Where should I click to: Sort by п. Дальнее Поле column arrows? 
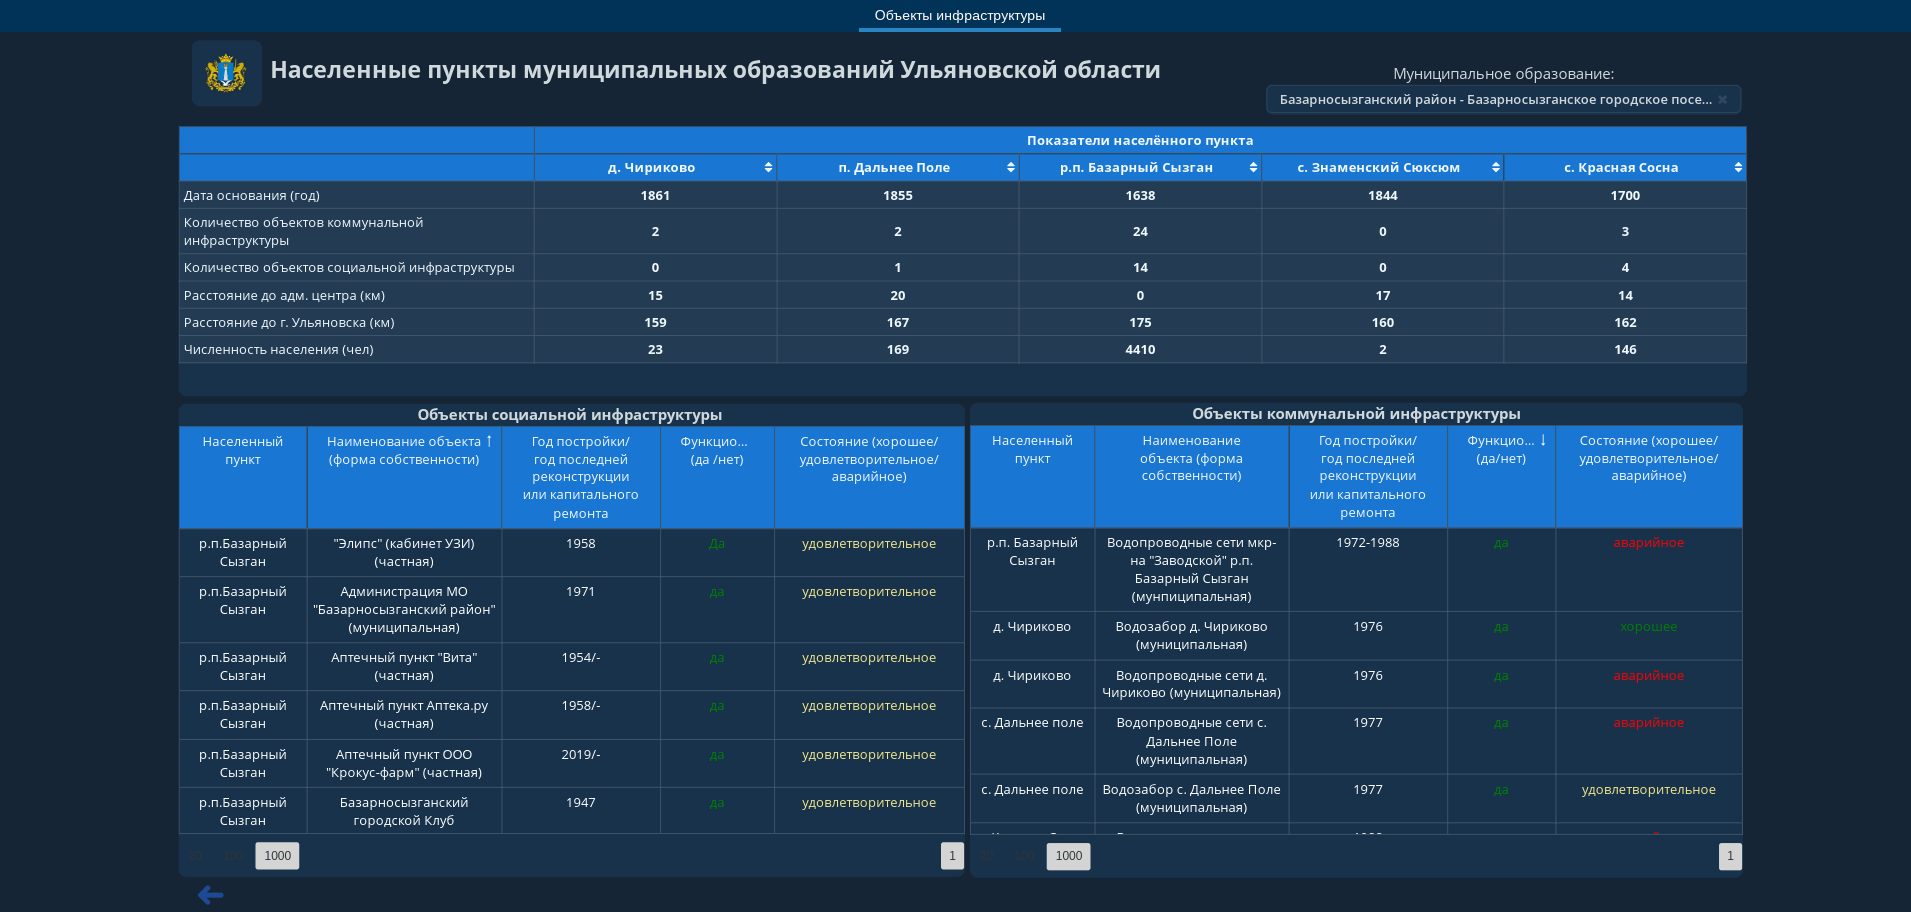click(x=1011, y=168)
